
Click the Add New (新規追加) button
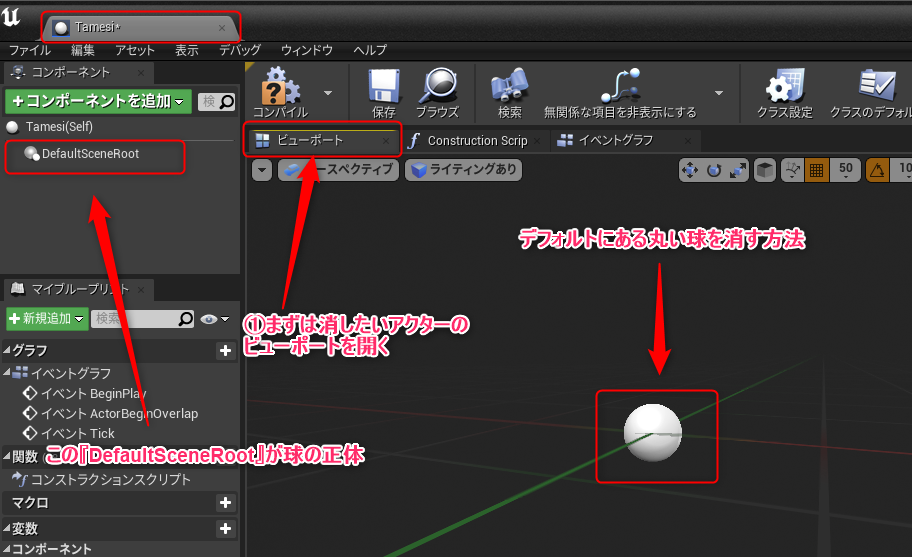click(x=46, y=319)
